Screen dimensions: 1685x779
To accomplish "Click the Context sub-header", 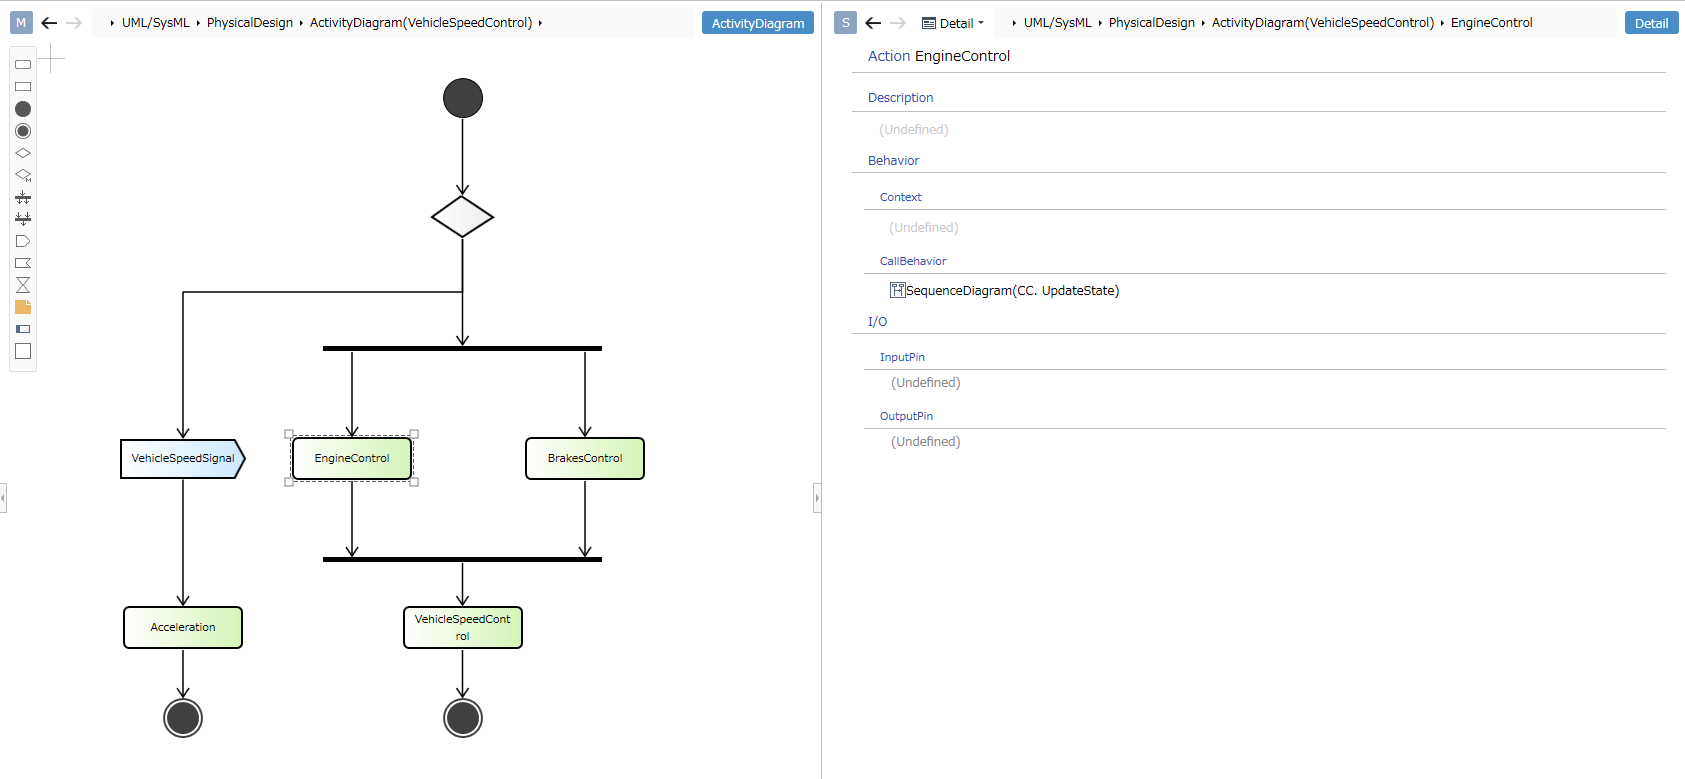I will pyautogui.click(x=900, y=197).
